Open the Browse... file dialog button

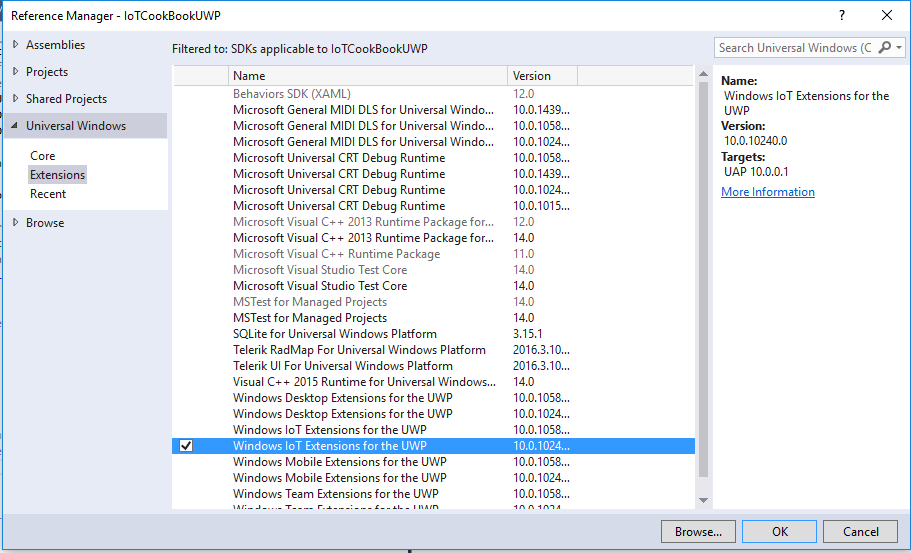pos(698,532)
